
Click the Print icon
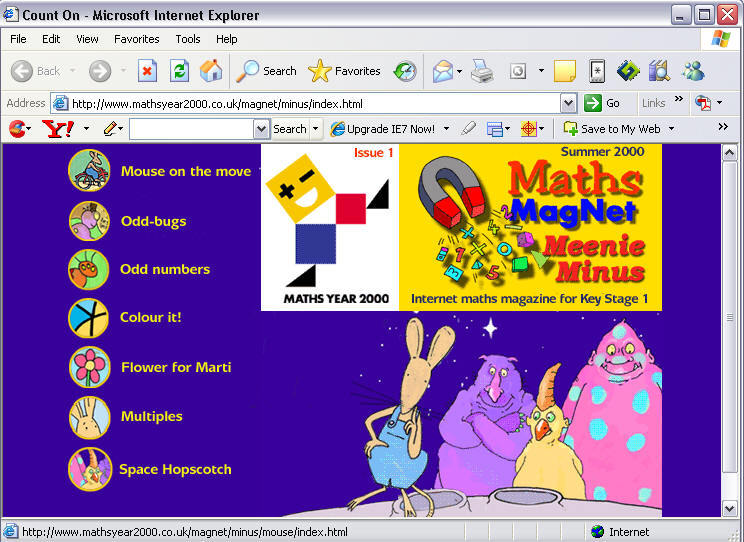[x=482, y=71]
